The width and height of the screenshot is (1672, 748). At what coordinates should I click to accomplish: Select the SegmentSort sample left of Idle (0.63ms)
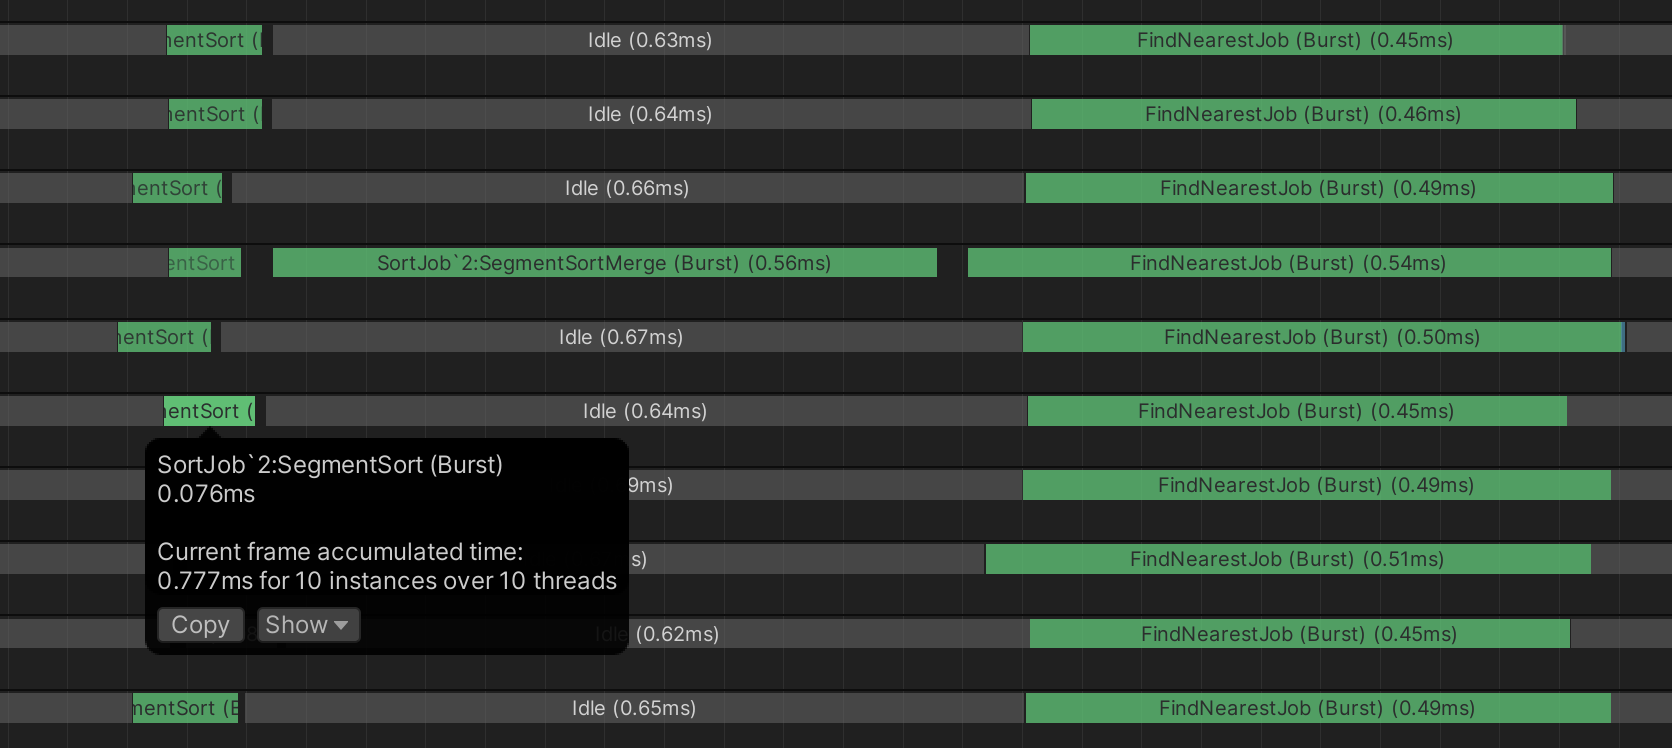pos(214,40)
